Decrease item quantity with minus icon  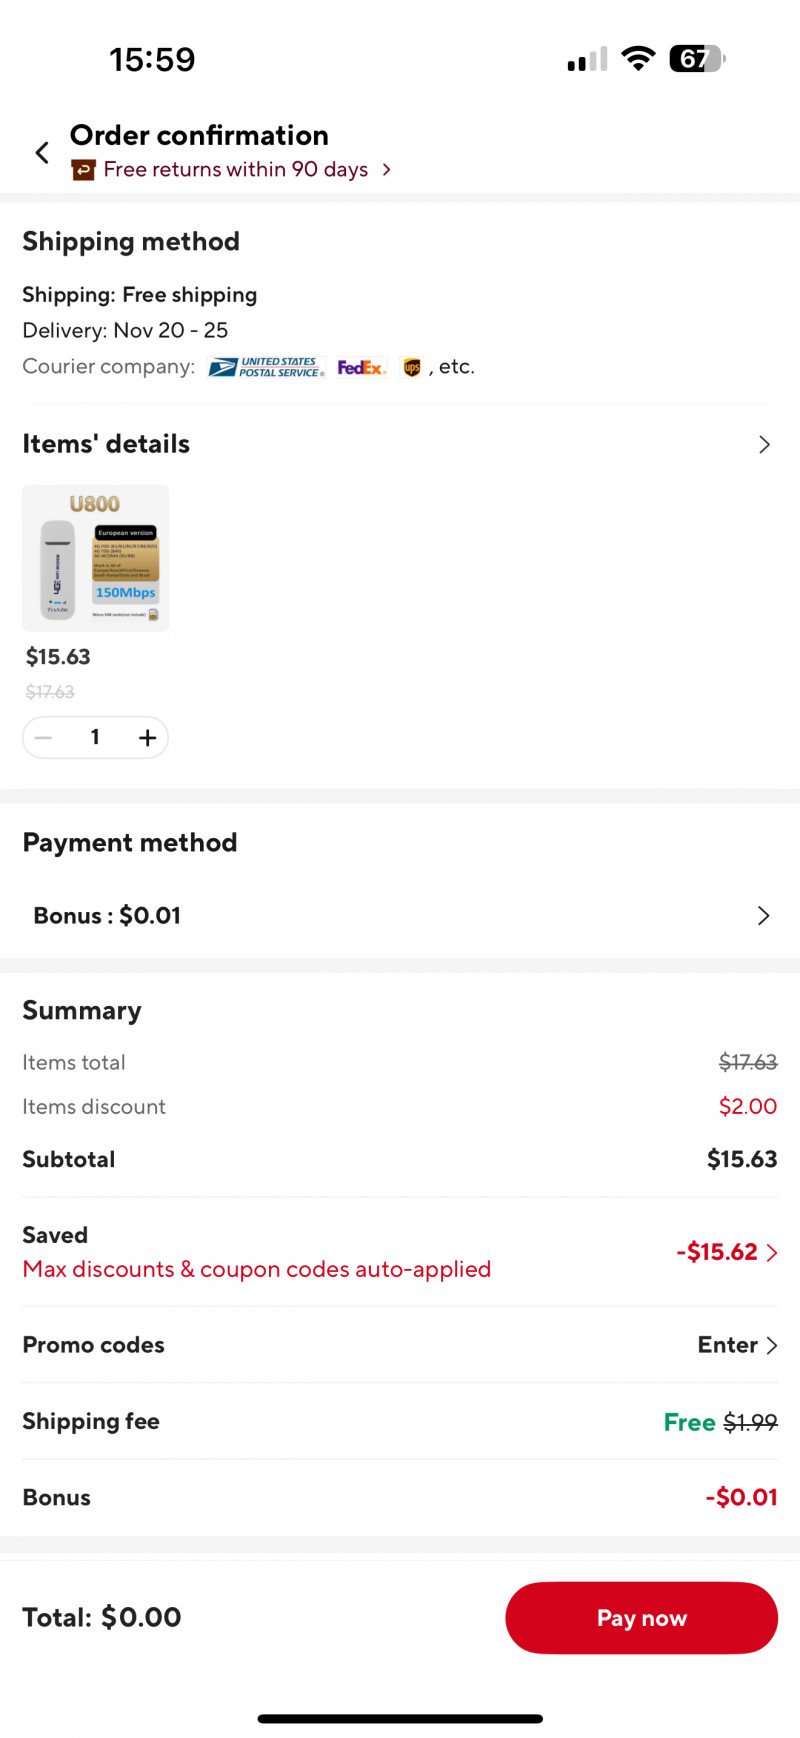[43, 738]
